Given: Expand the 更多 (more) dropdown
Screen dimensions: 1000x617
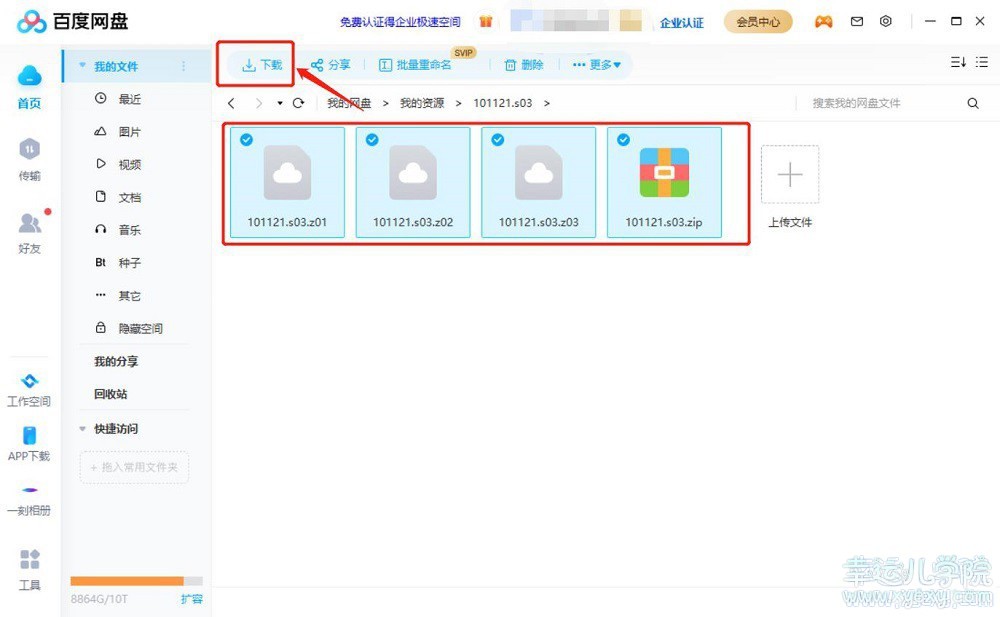Looking at the screenshot, I should pos(597,65).
